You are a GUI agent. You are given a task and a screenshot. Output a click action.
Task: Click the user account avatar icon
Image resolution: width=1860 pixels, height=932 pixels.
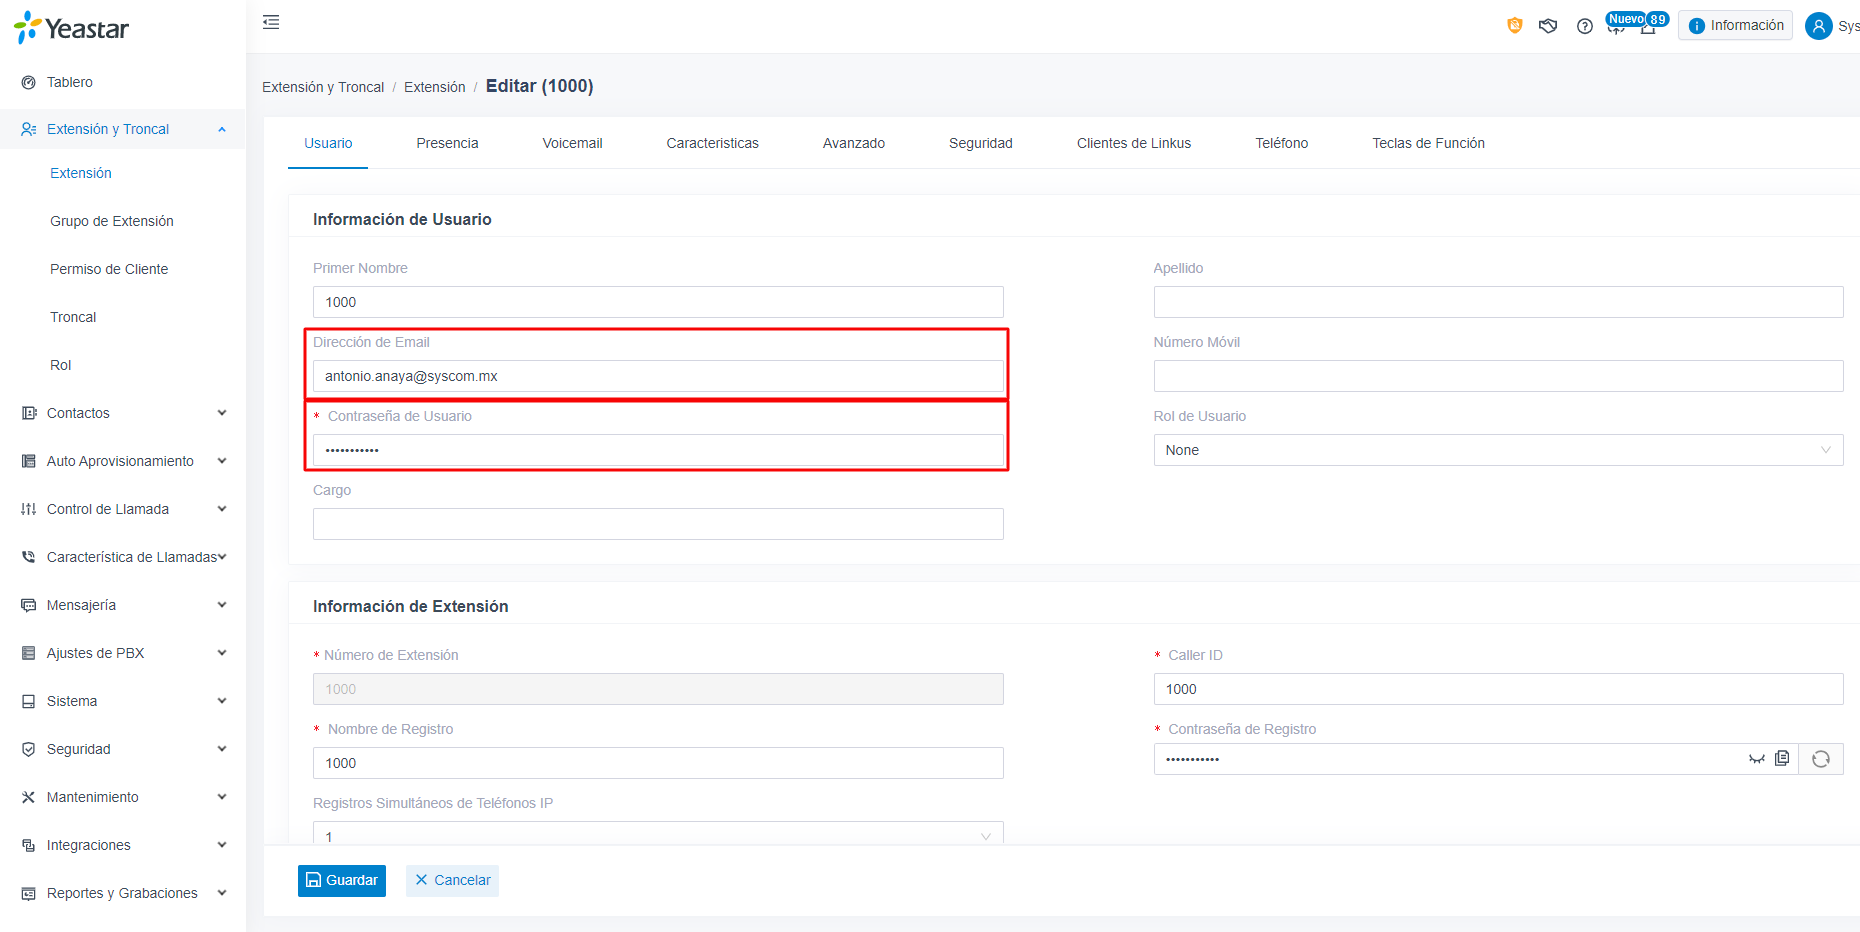1818,26
